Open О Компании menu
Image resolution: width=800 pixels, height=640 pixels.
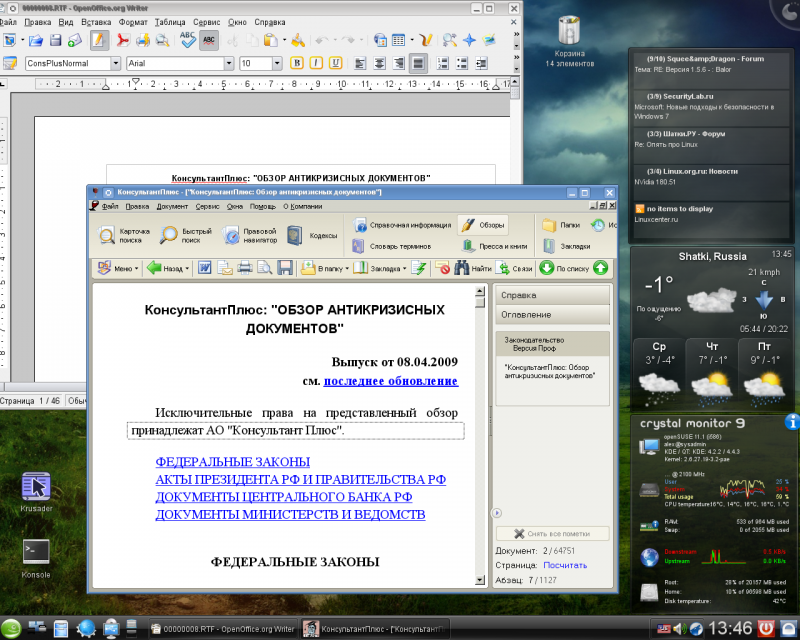click(303, 206)
